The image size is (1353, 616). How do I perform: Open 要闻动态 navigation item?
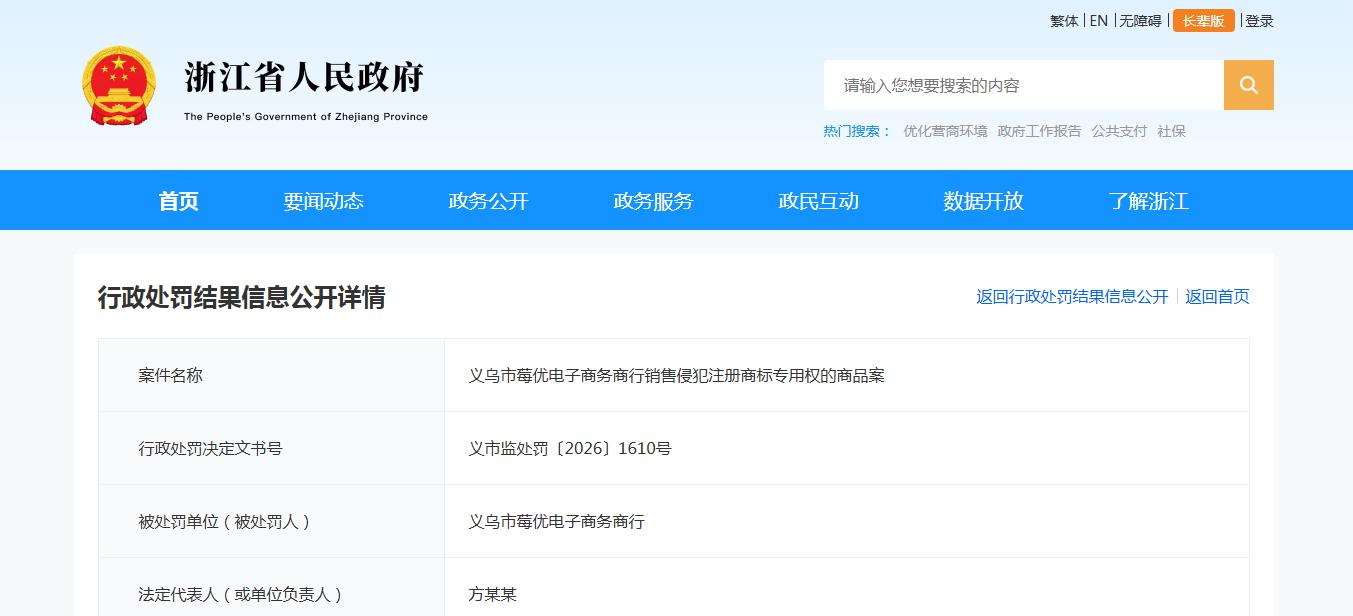323,201
